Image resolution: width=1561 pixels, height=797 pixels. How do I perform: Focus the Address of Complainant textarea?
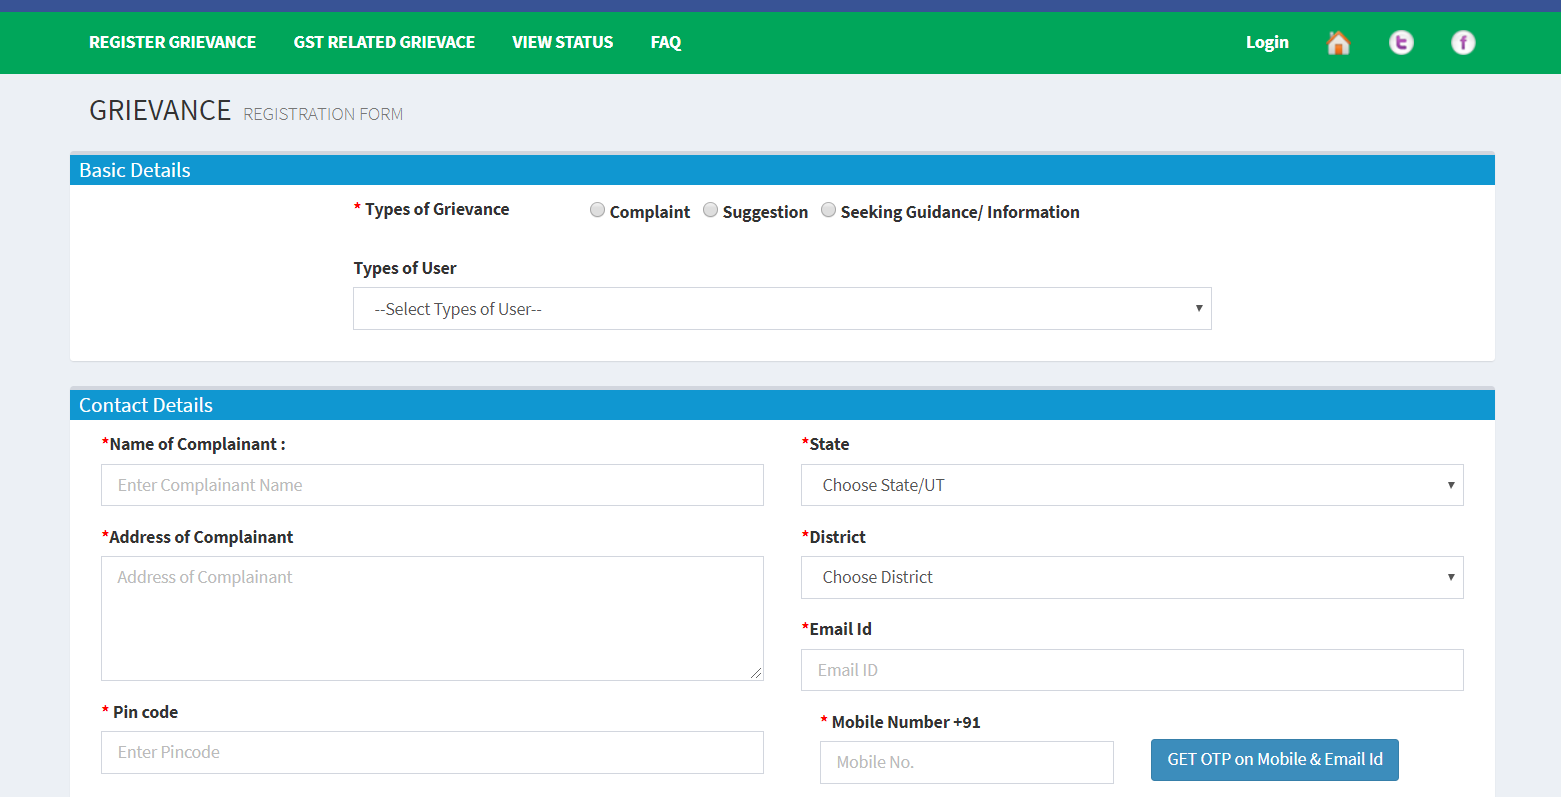coord(431,618)
